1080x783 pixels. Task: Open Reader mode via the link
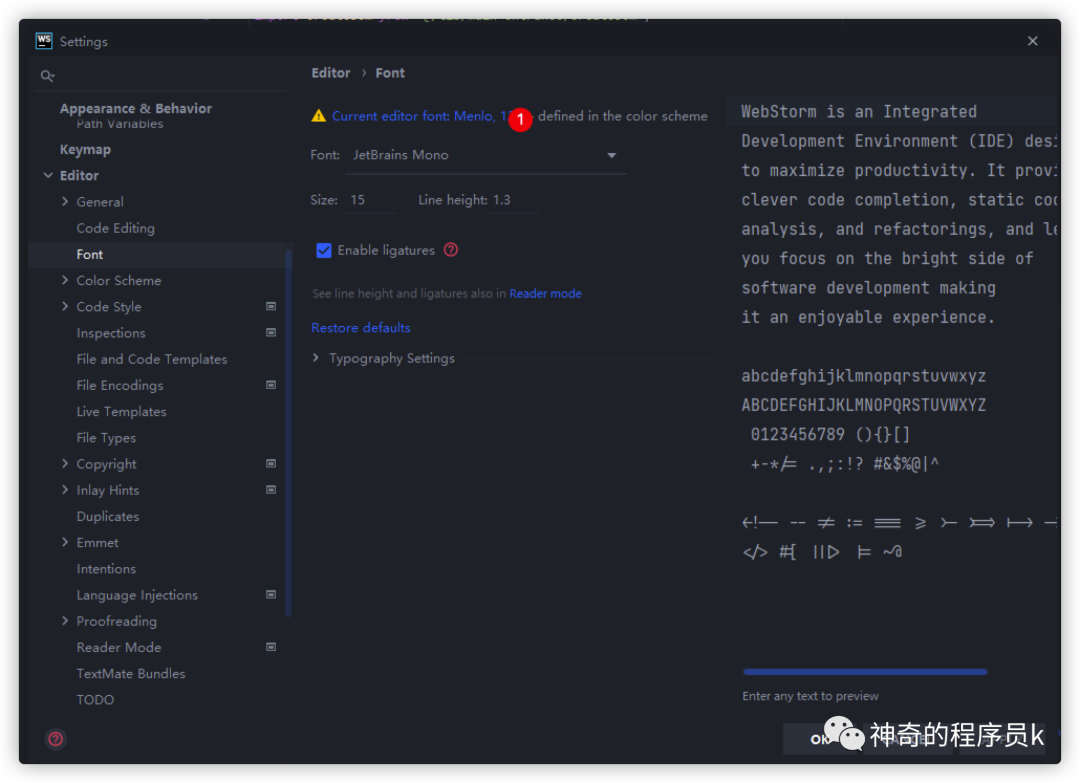[545, 293]
